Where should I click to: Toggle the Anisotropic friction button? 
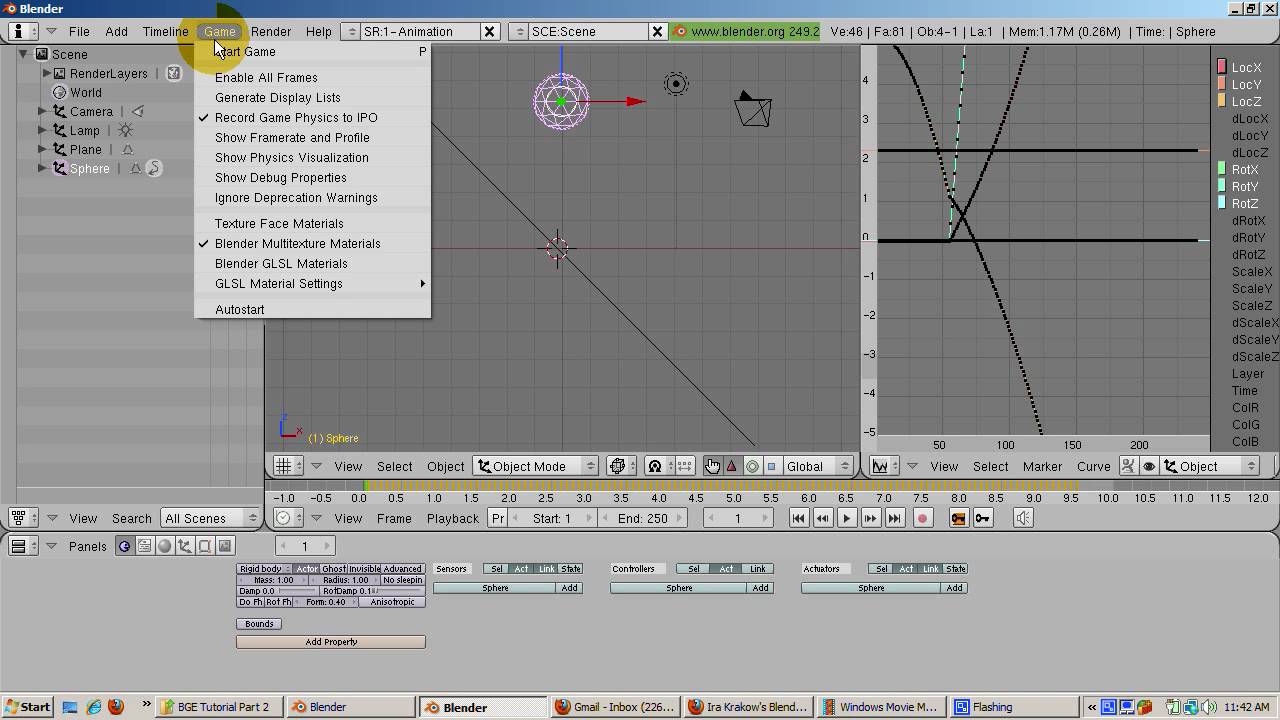392,602
